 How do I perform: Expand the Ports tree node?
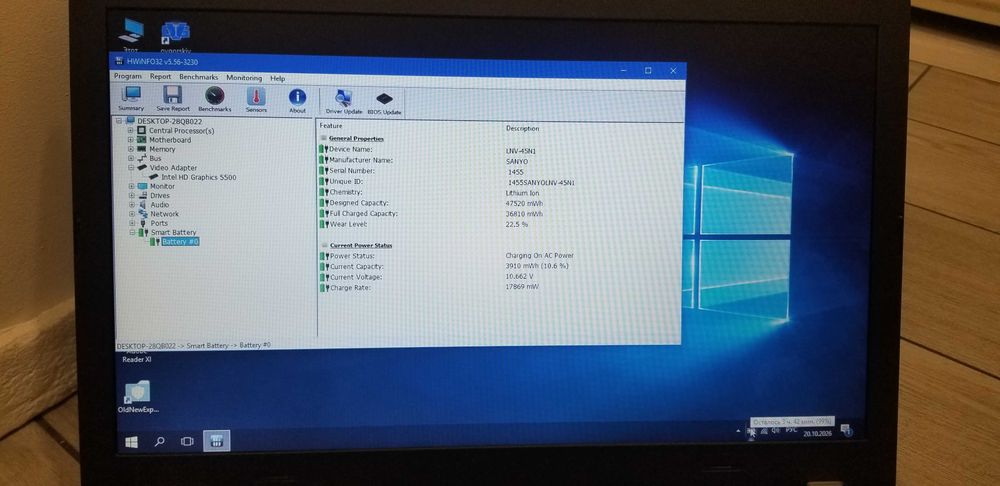[x=130, y=223]
